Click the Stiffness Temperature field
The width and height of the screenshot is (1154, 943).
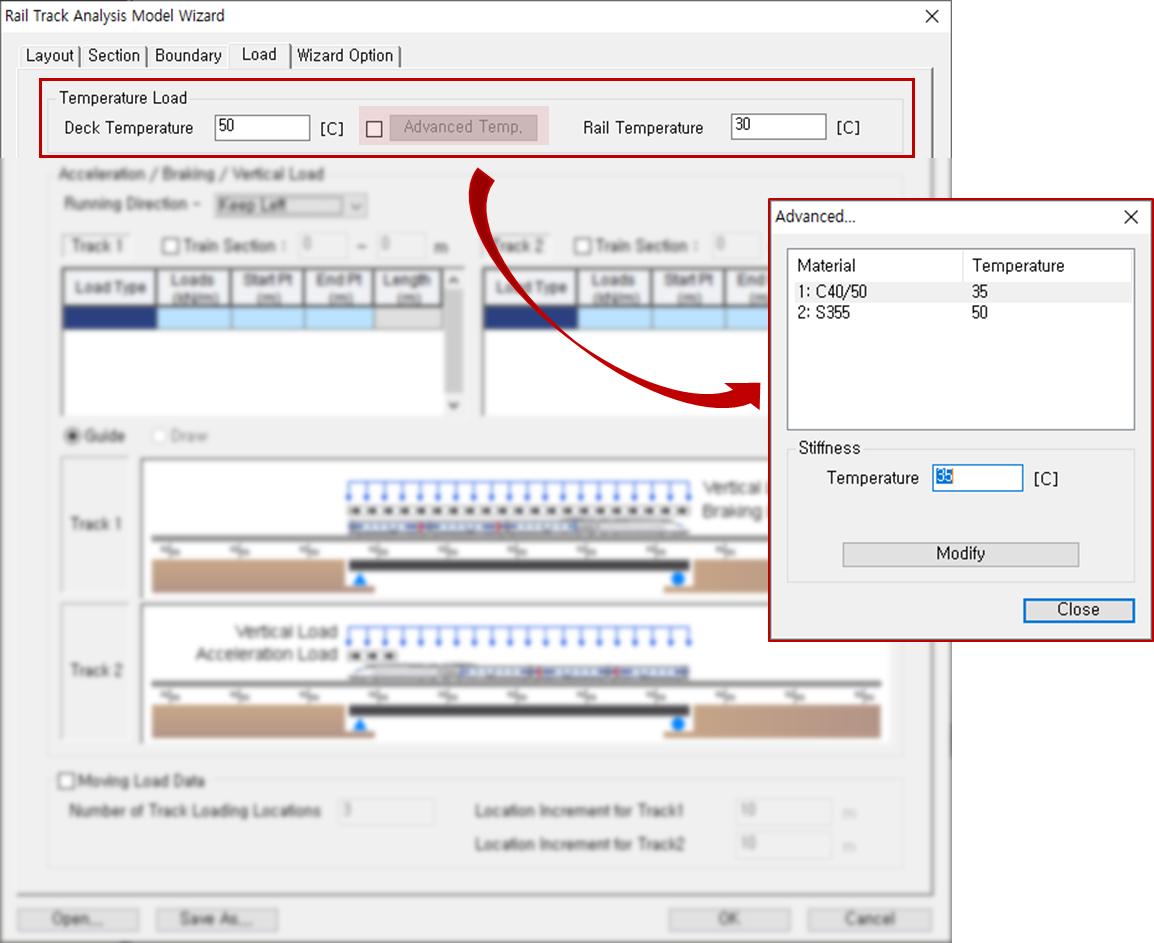point(977,478)
